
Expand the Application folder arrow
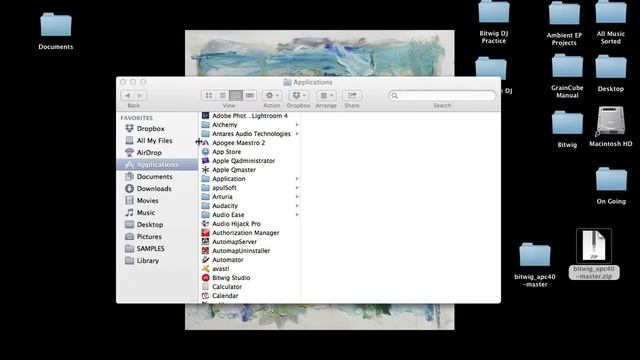(297, 179)
